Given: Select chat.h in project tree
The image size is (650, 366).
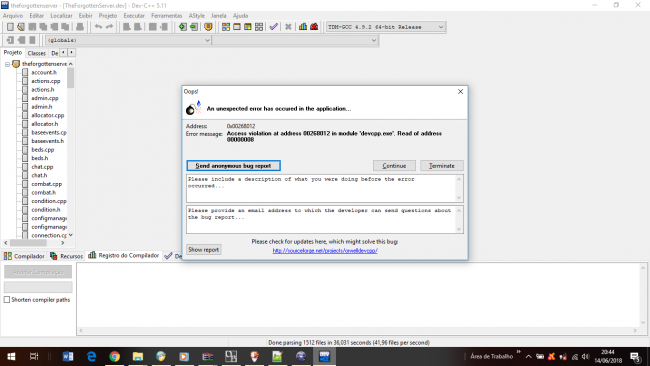Looking at the screenshot, I should (39, 175).
